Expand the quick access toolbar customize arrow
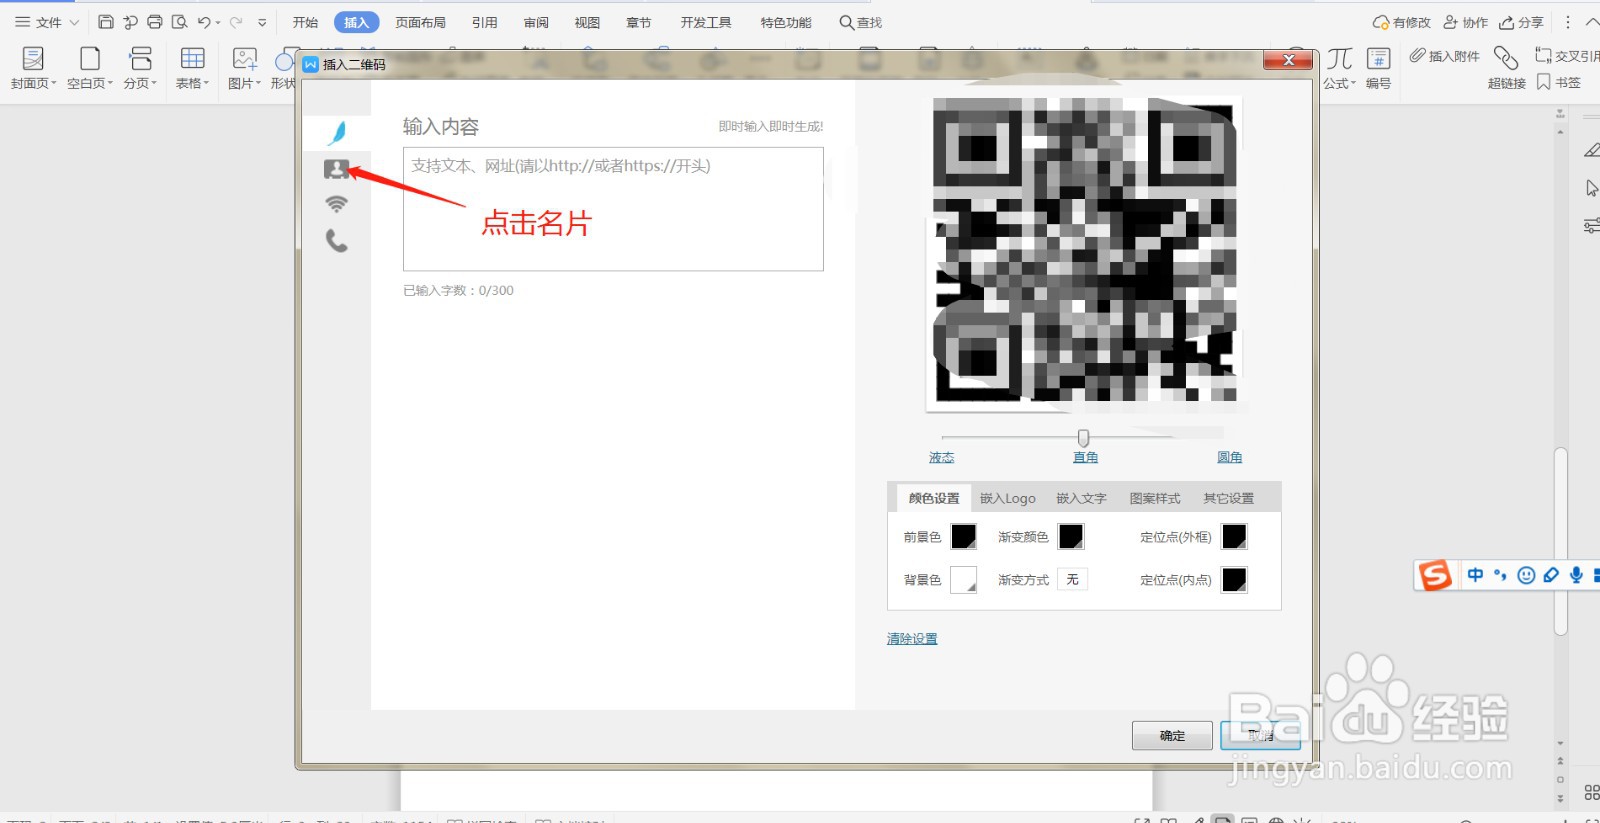1600x823 pixels. [262, 22]
